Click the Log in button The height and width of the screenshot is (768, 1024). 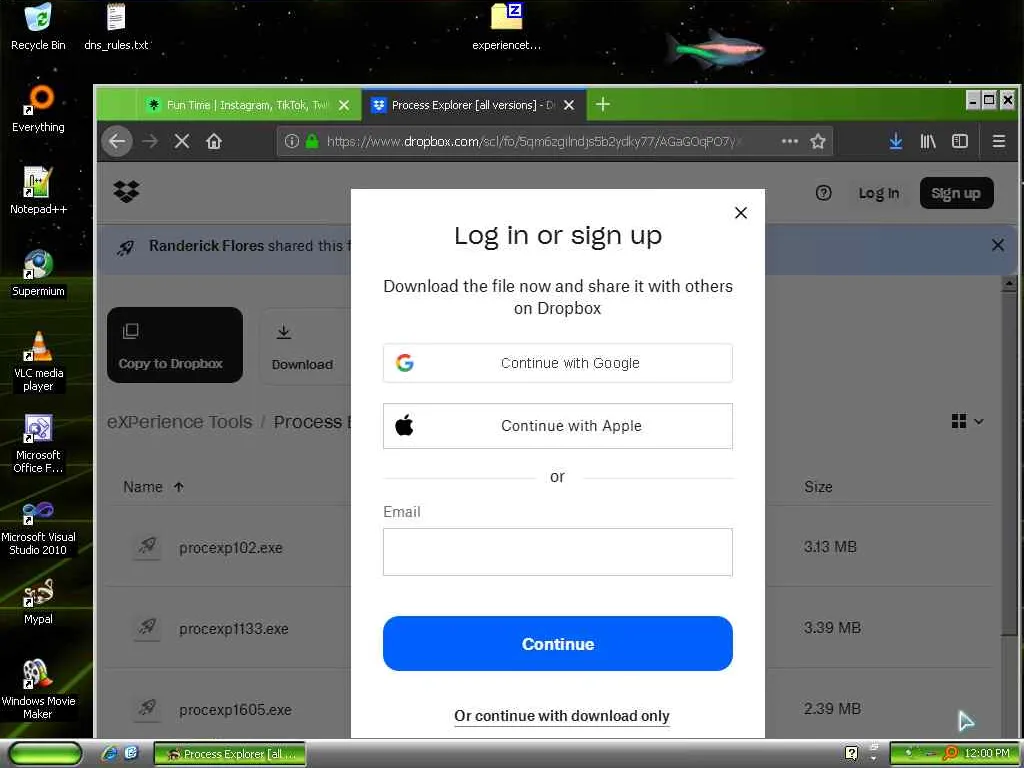[878, 193]
